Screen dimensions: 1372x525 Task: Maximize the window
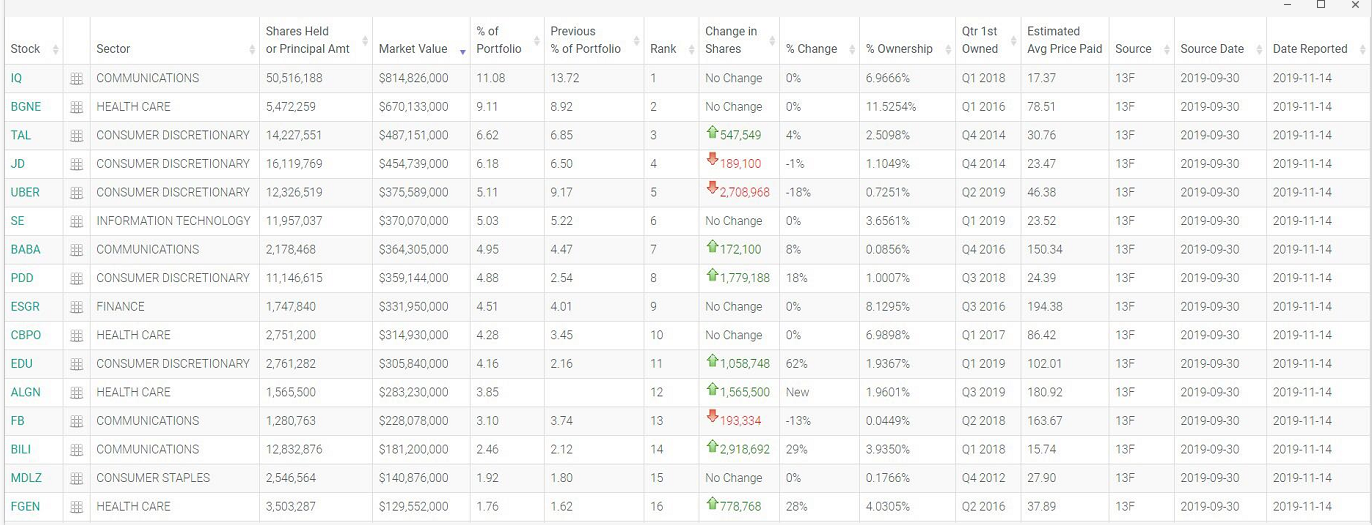click(x=1321, y=5)
